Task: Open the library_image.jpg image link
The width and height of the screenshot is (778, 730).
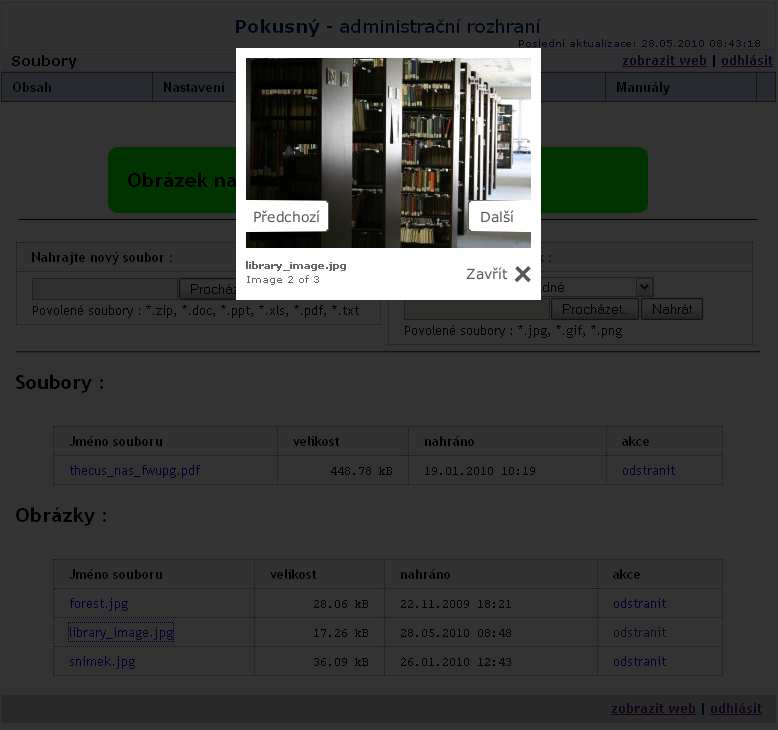Action: click(121, 633)
